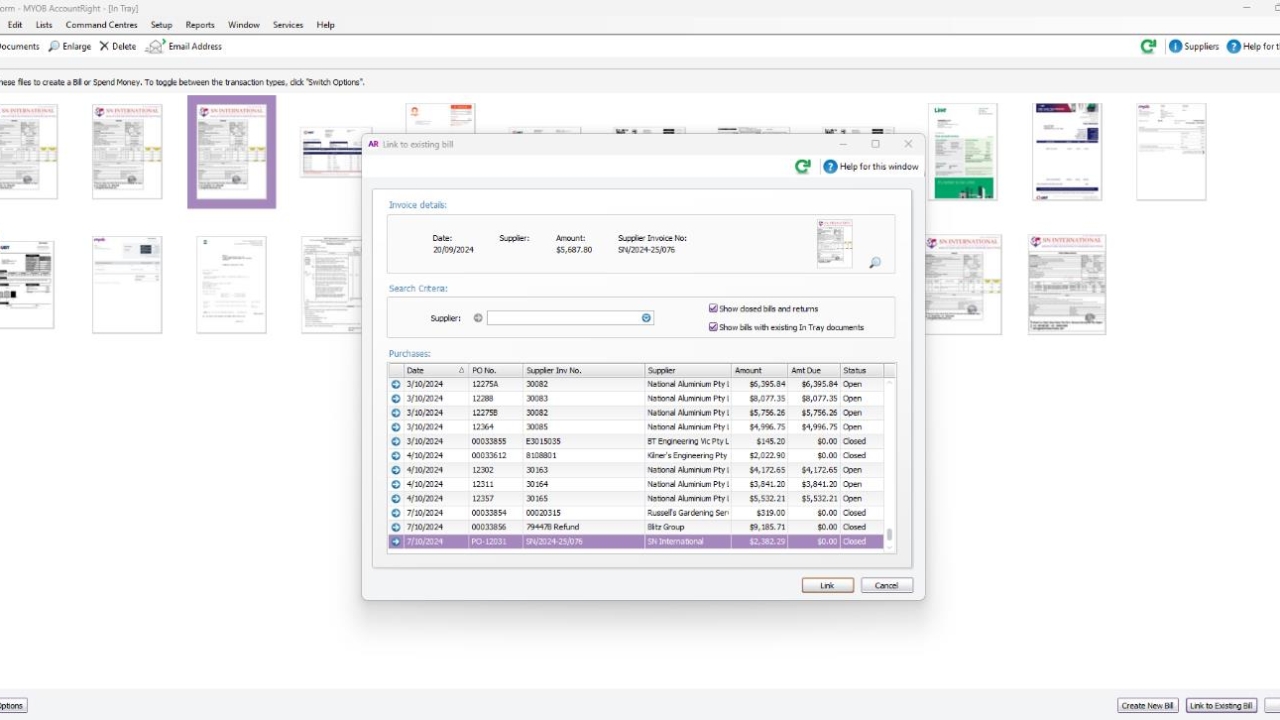Viewport: 1280px width, 720px height.
Task: Open bill arrow for PO 12311 row
Action: pyautogui.click(x=396, y=484)
